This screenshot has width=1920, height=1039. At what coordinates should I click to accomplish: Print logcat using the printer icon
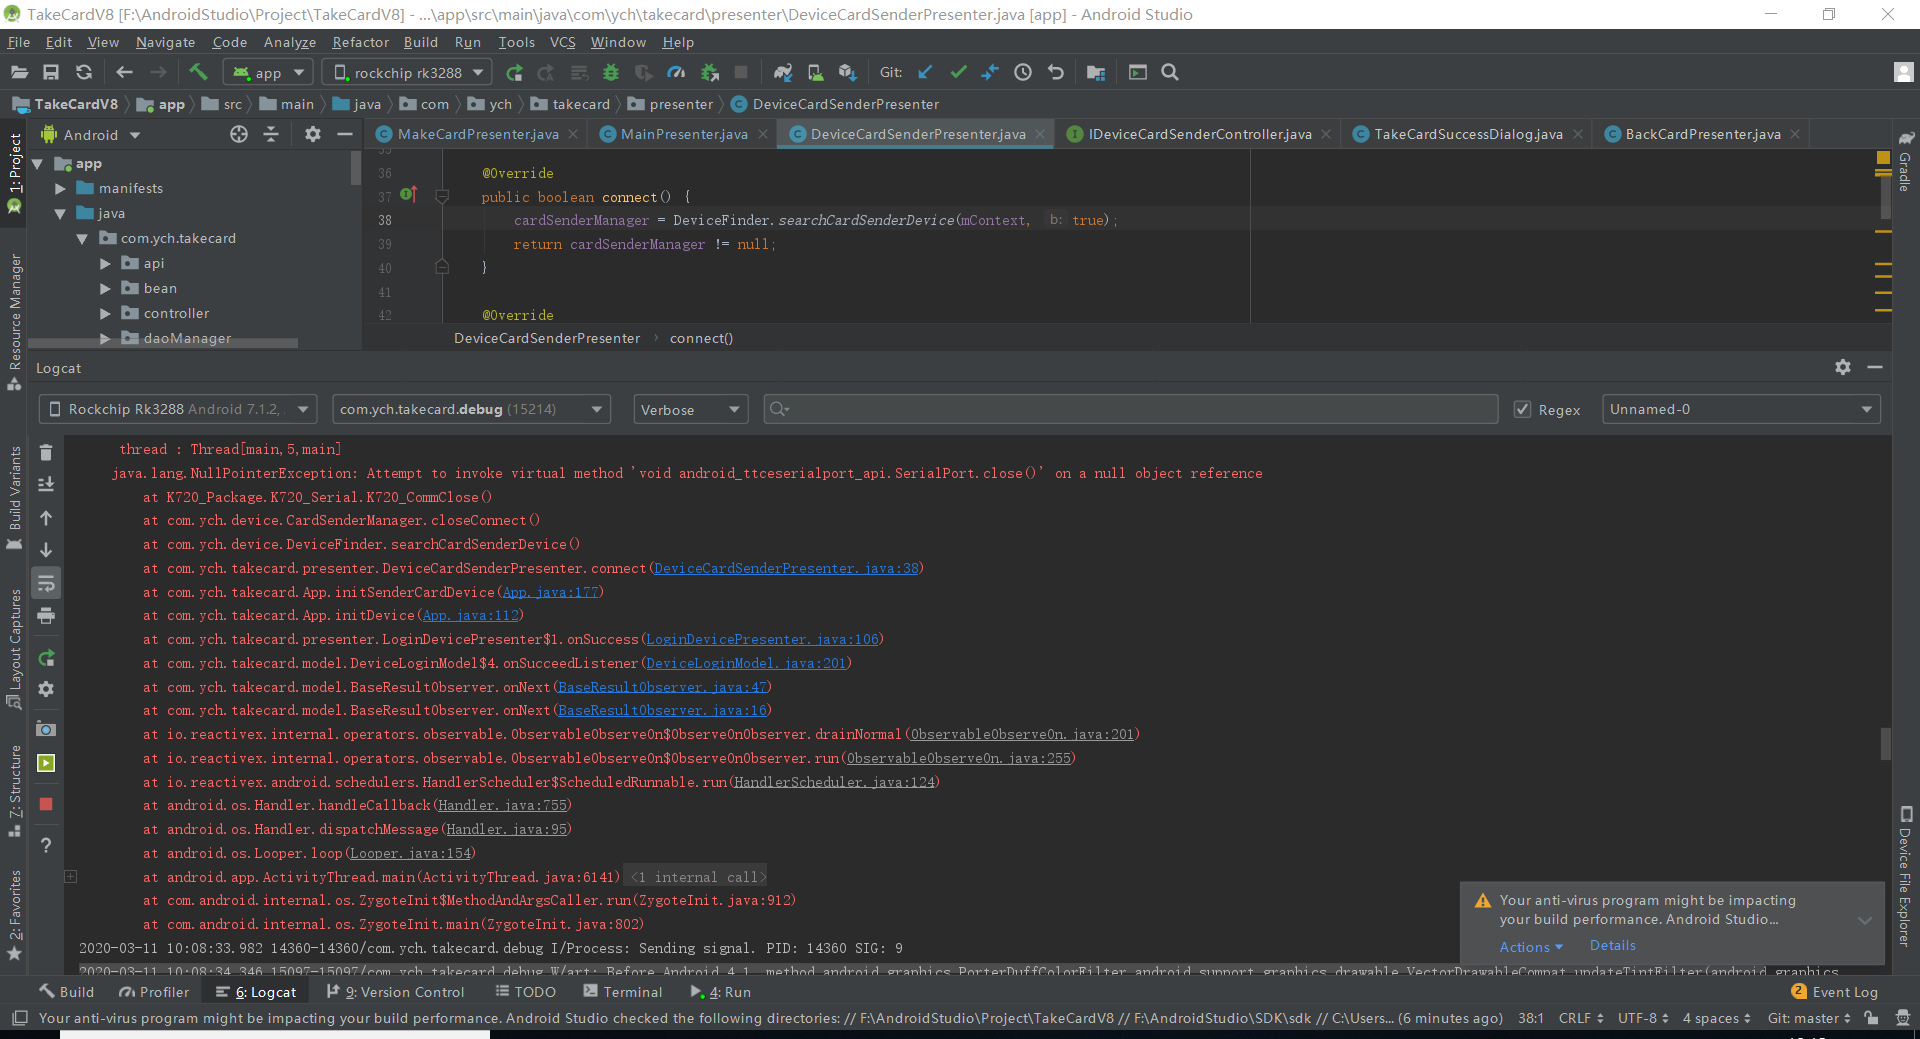(x=46, y=616)
